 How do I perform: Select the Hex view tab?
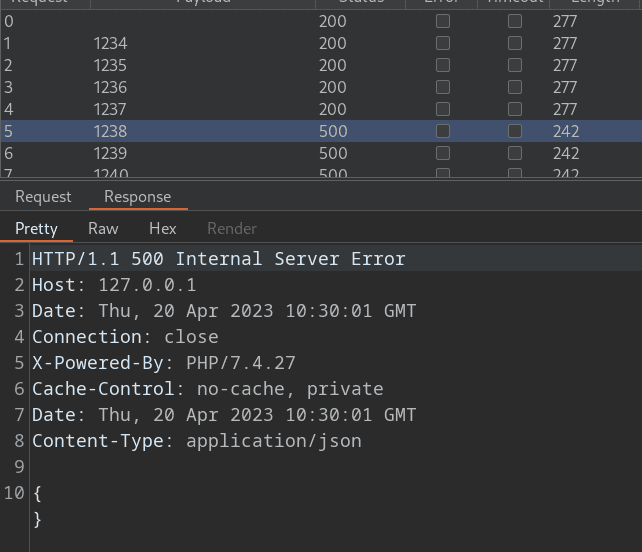coord(163,229)
